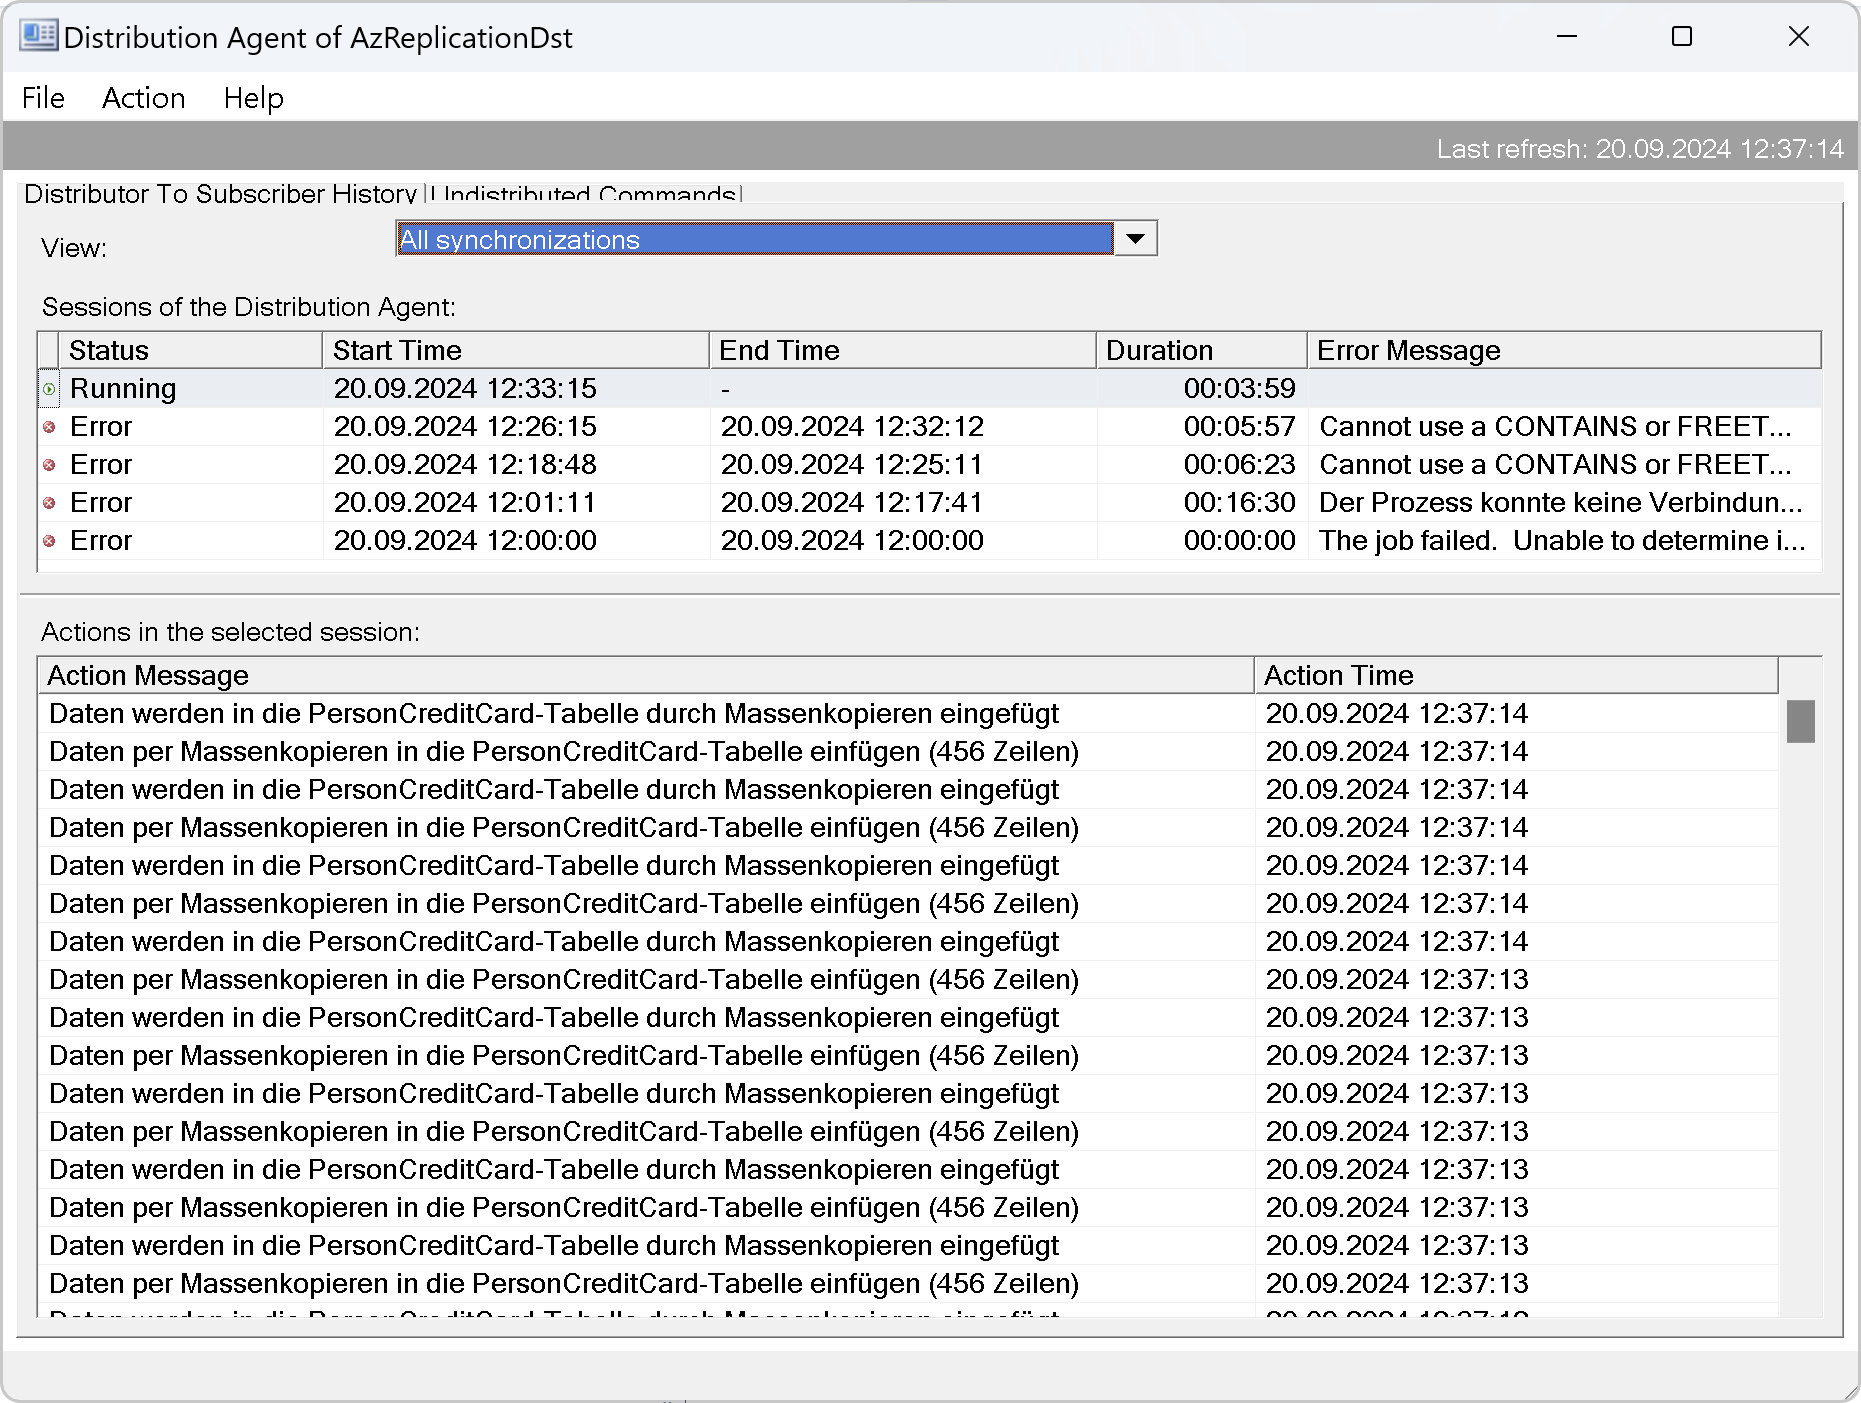Click the actions list scrollbar thumb
Viewport: 1861px width, 1403px height.
[x=1800, y=721]
